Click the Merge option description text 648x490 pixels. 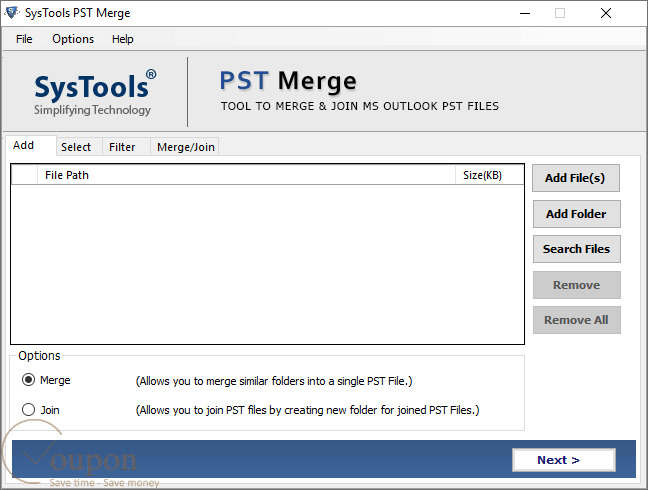click(274, 381)
